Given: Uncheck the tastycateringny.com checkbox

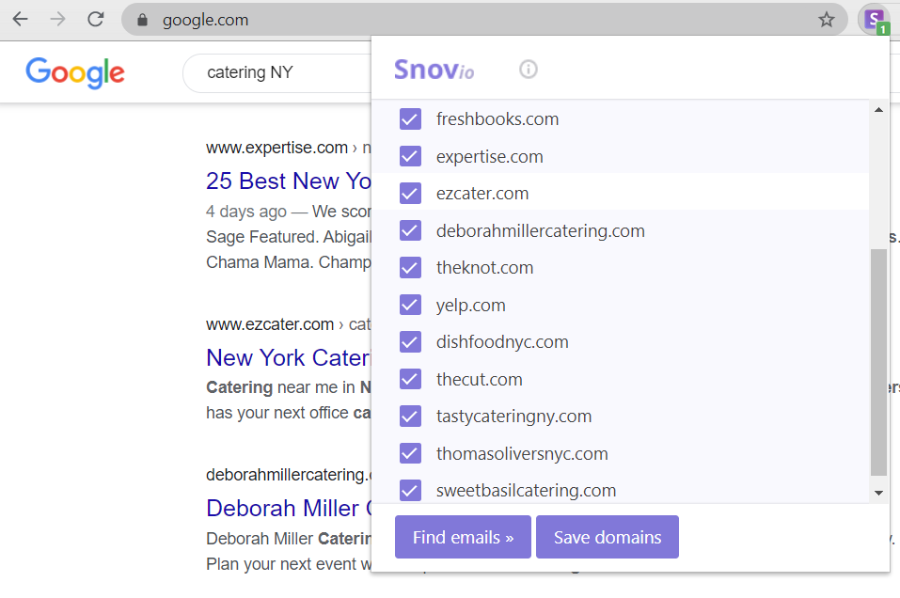Looking at the screenshot, I should pos(410,416).
